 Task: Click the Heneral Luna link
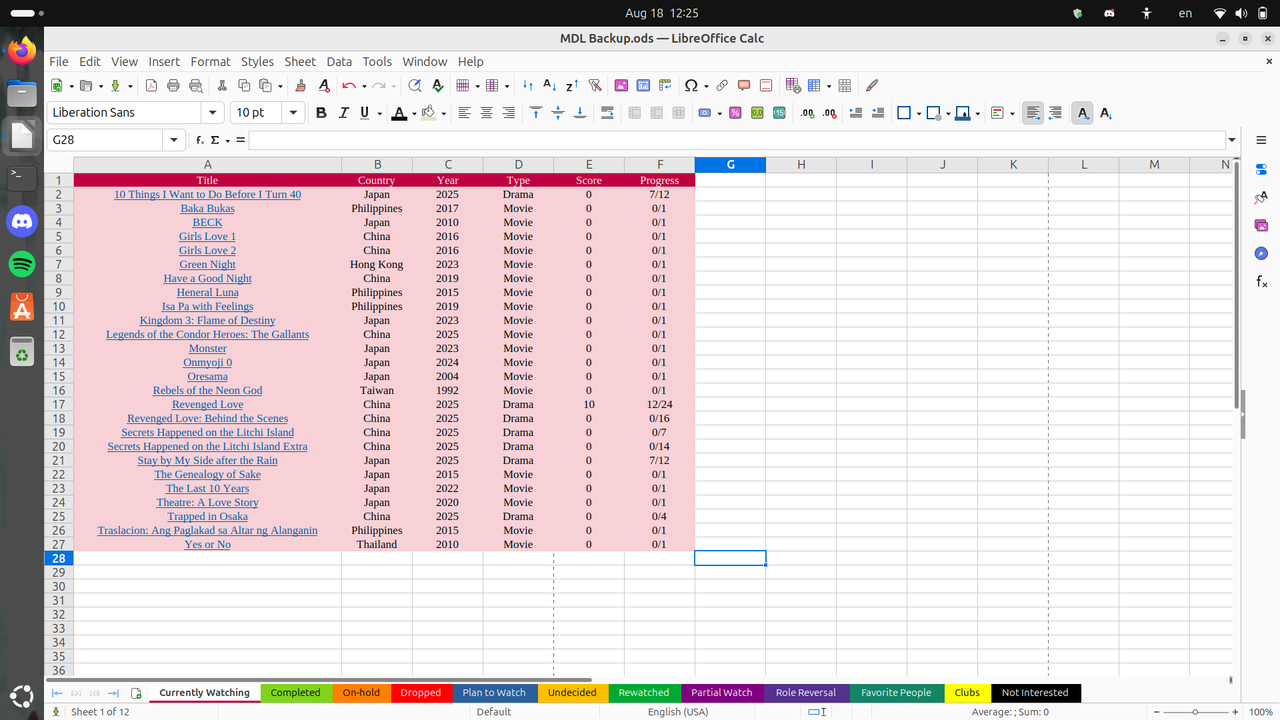(207, 292)
